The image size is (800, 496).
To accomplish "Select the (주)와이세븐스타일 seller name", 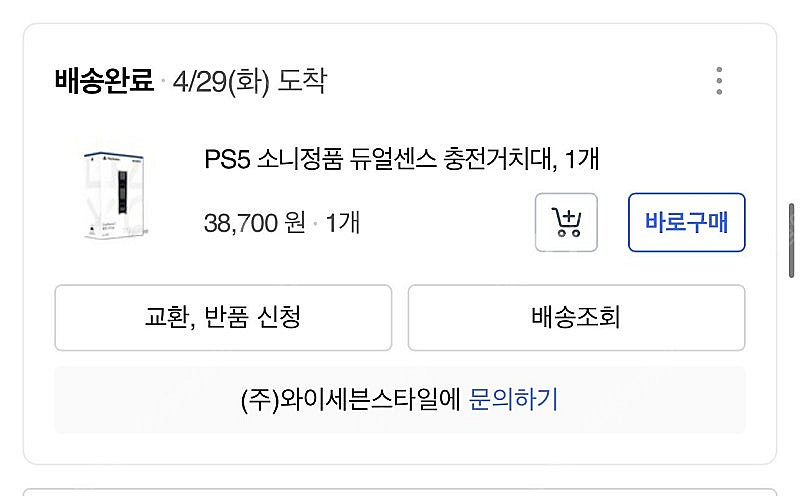I will (350, 400).
